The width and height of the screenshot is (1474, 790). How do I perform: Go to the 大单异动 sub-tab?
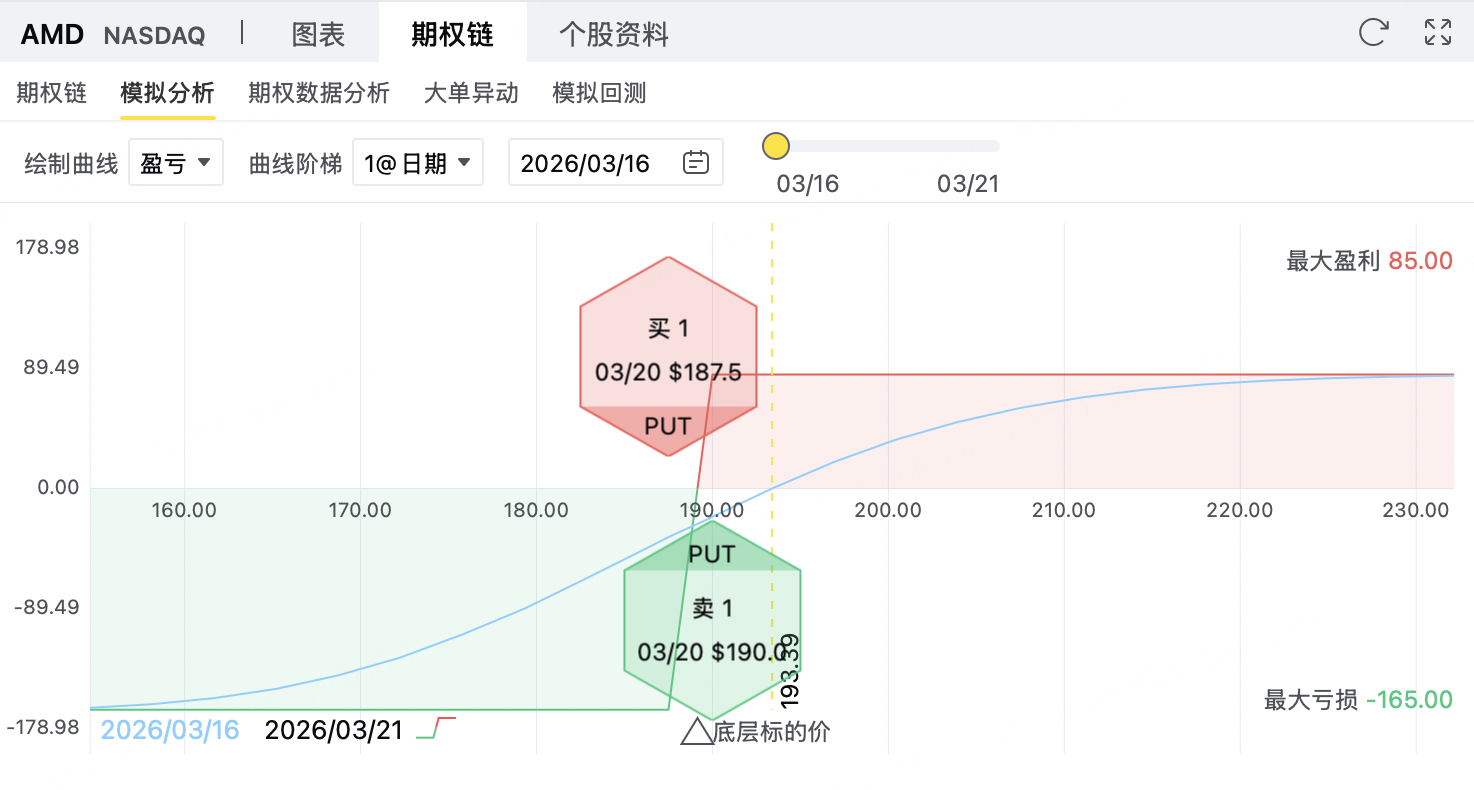tap(471, 93)
